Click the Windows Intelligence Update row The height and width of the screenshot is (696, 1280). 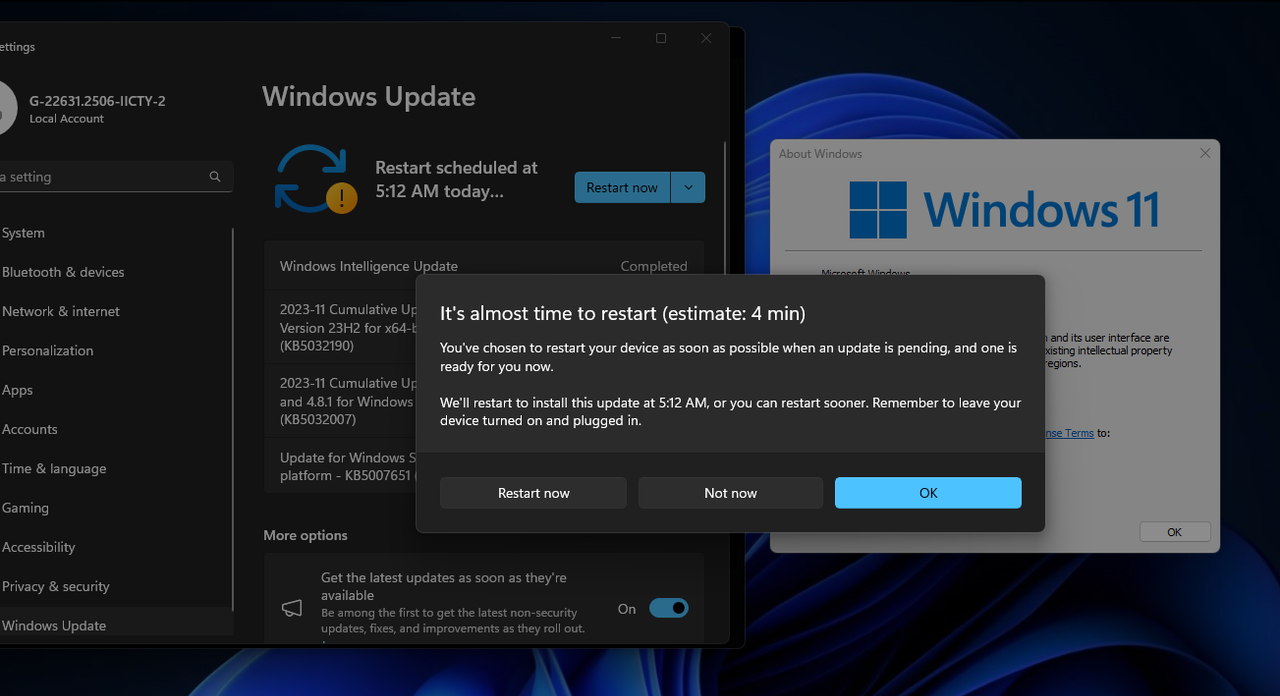pyautogui.click(x=484, y=266)
